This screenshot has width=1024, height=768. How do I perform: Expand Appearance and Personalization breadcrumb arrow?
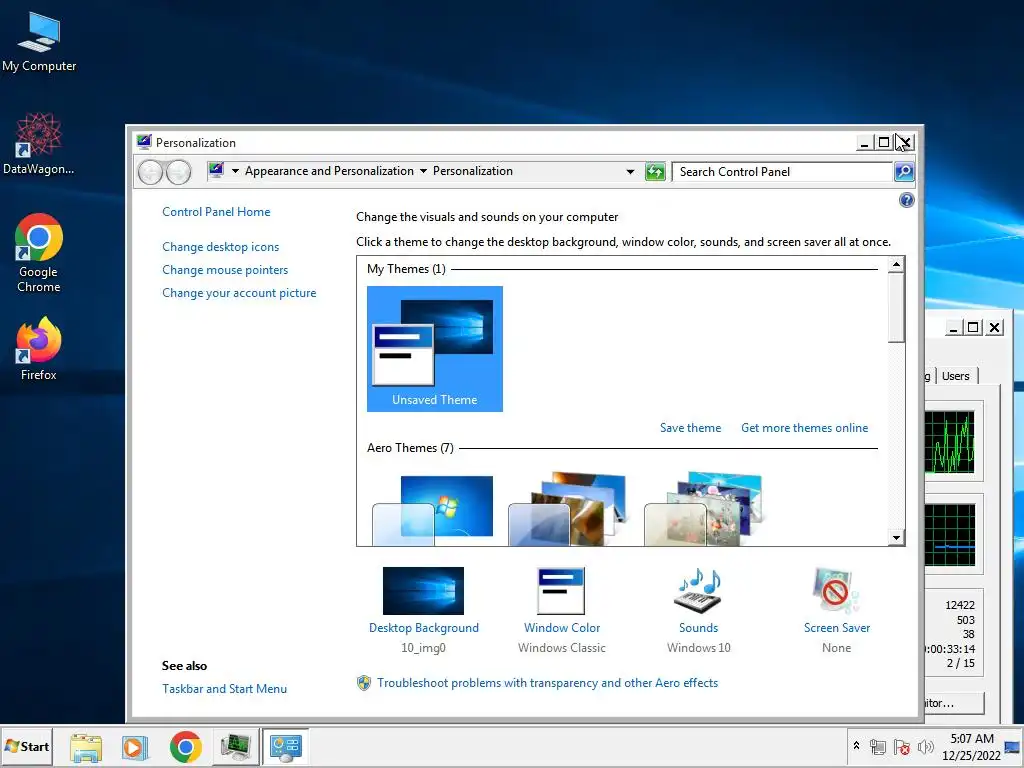click(x=423, y=171)
